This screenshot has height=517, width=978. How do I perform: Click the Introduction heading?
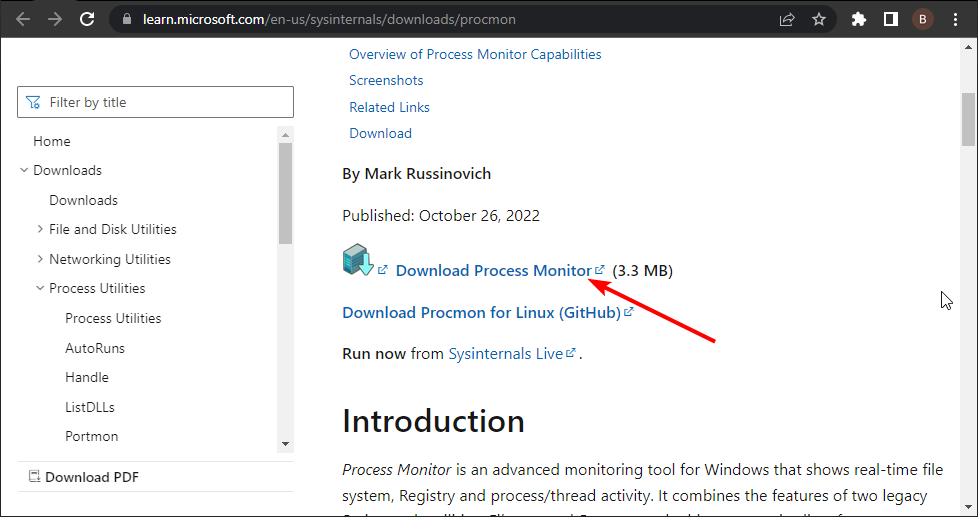[433, 421]
